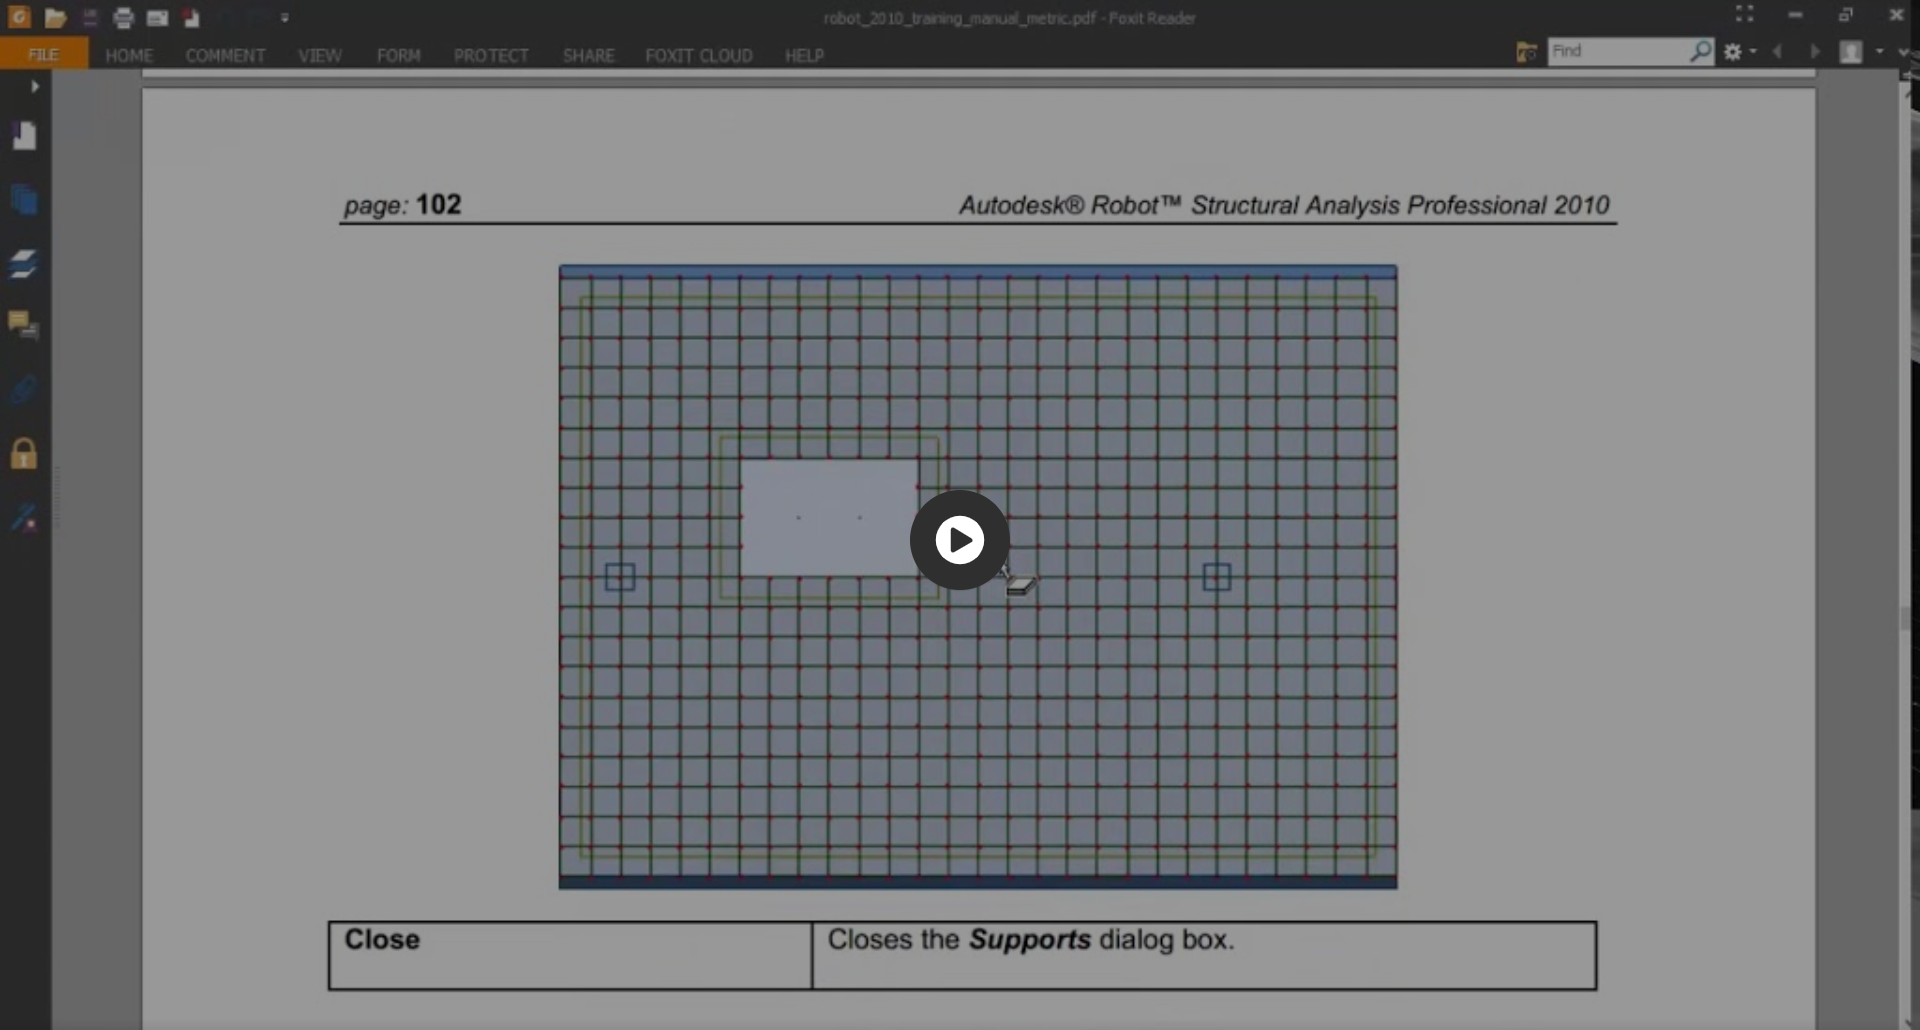Open the search settings gear dropdown
The height and width of the screenshot is (1030, 1920).
point(1739,52)
